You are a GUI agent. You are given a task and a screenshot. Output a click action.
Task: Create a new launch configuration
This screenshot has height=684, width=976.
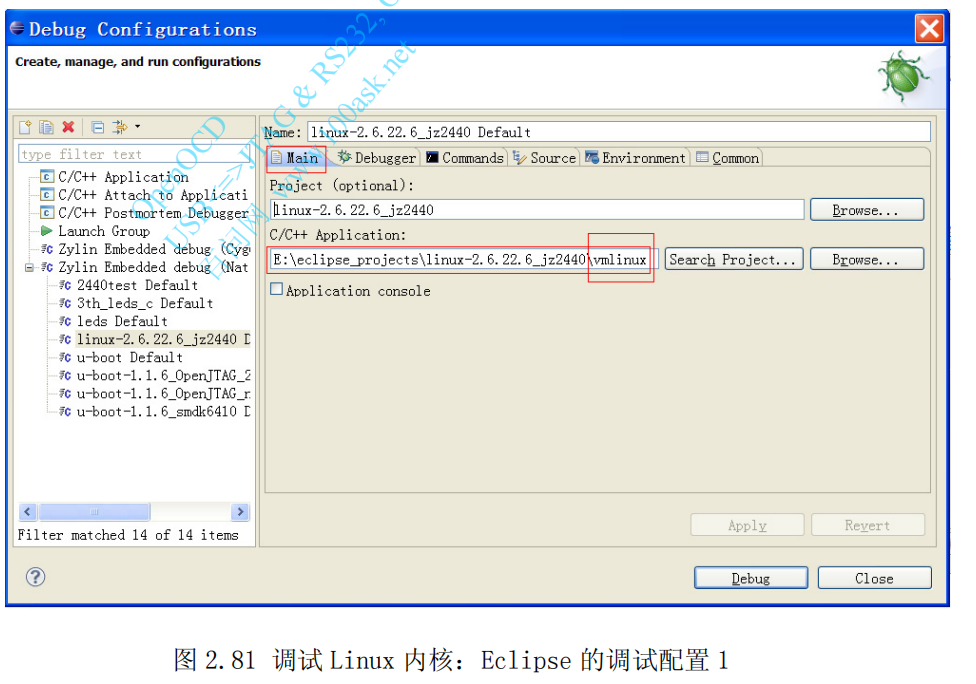point(25,126)
